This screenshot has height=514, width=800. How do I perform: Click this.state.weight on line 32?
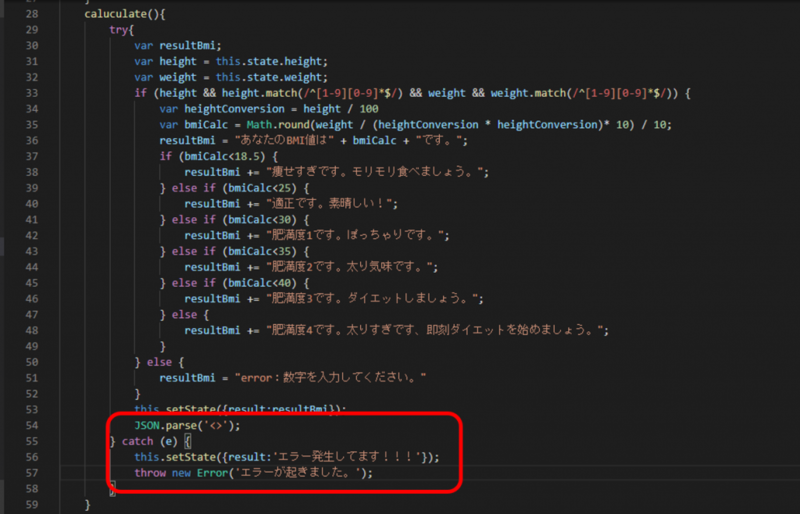[x=271, y=78]
